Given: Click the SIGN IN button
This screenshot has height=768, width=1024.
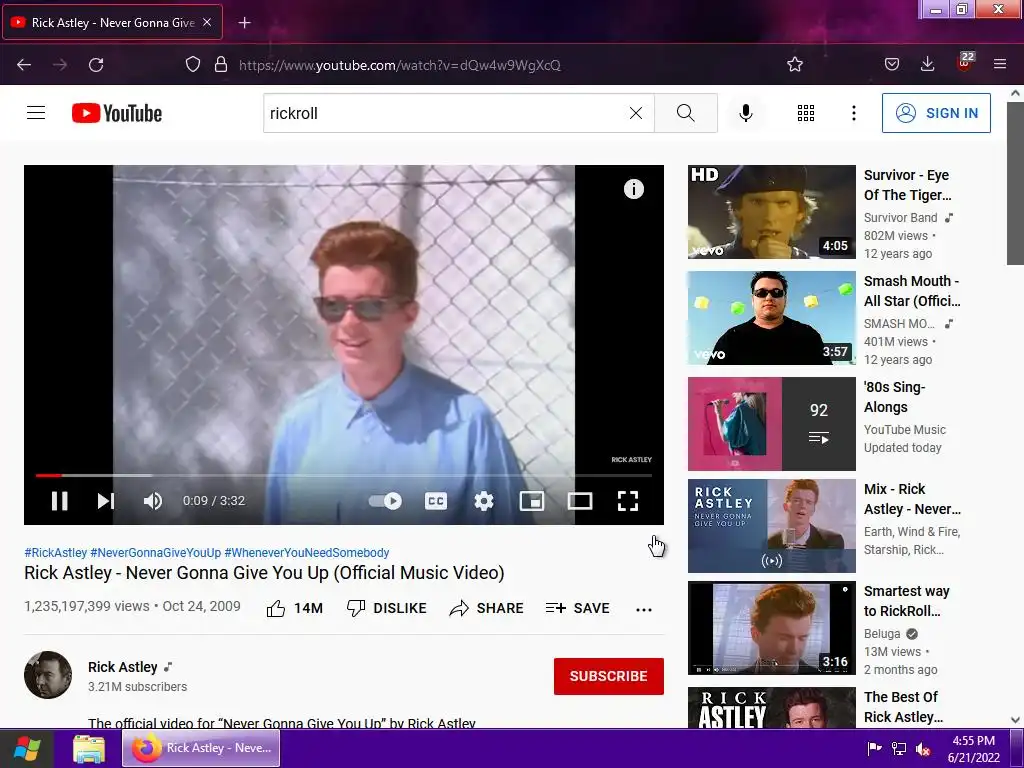Looking at the screenshot, I should point(936,113).
